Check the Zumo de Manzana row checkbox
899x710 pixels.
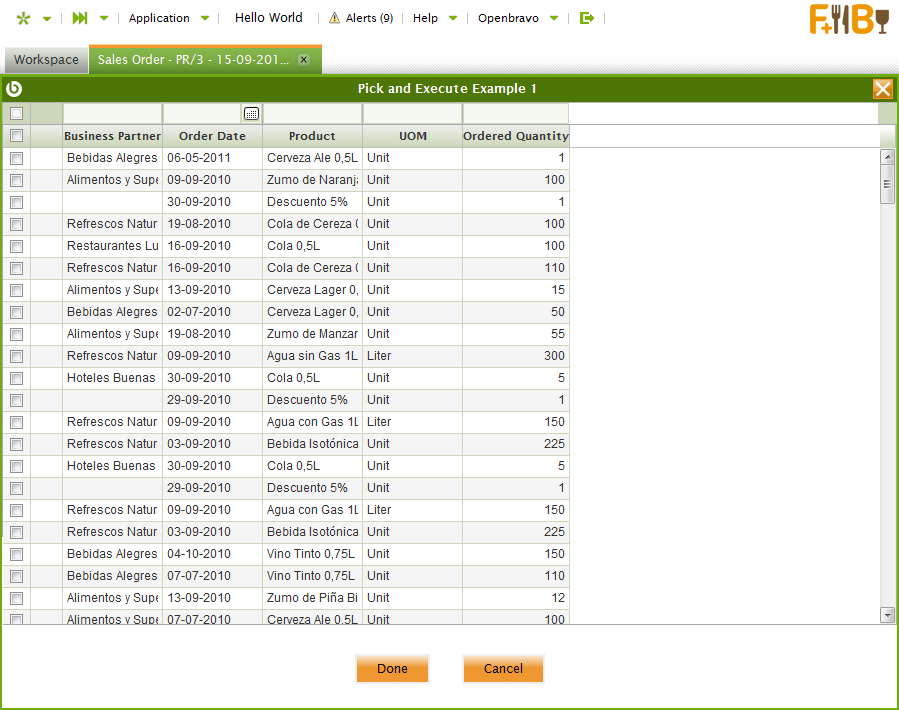tap(17, 334)
